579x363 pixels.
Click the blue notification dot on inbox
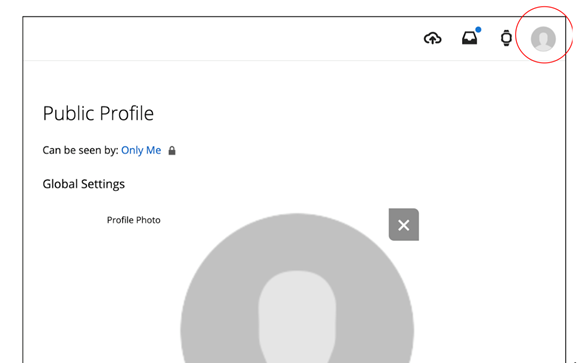478,30
